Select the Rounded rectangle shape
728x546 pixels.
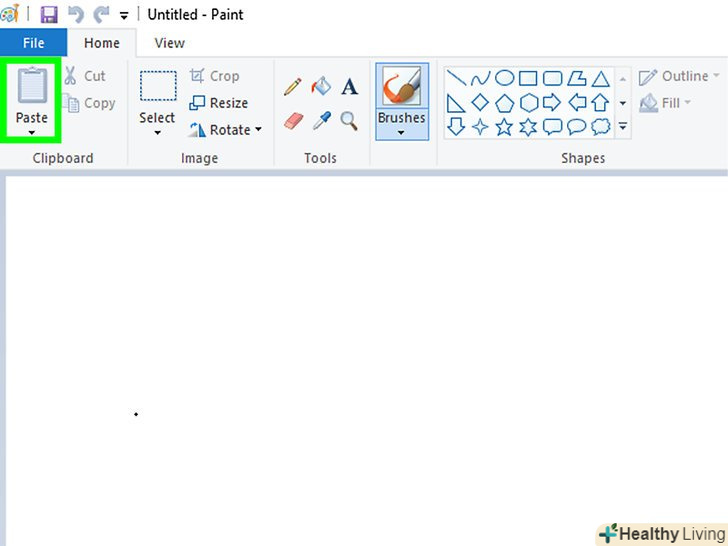[552, 78]
